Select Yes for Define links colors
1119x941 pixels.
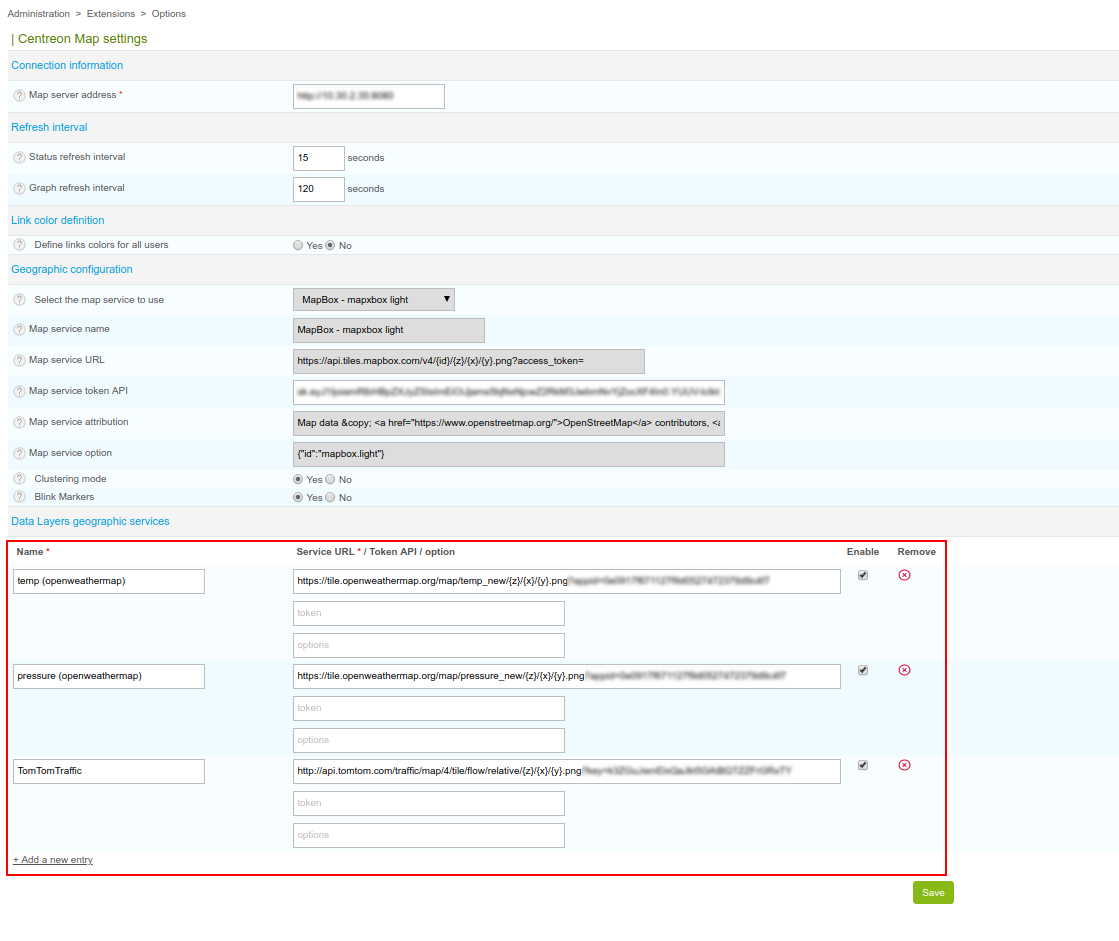(298, 245)
